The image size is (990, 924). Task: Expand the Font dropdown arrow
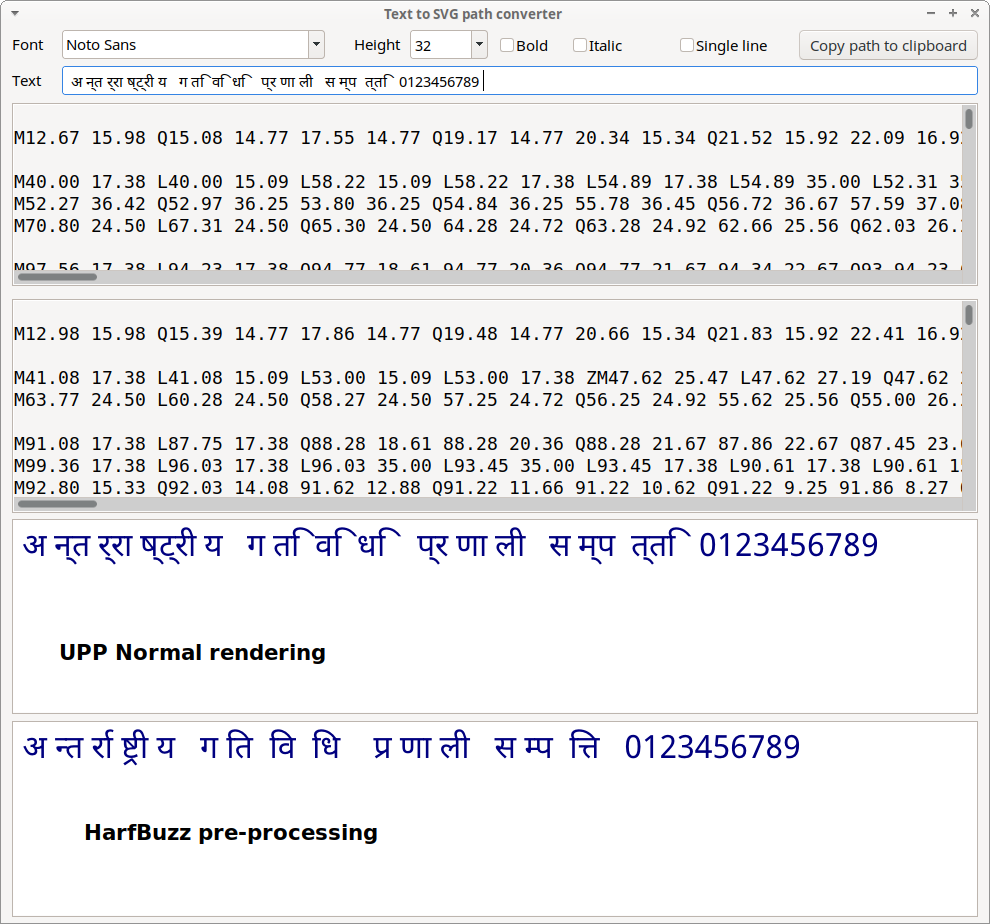(316, 45)
